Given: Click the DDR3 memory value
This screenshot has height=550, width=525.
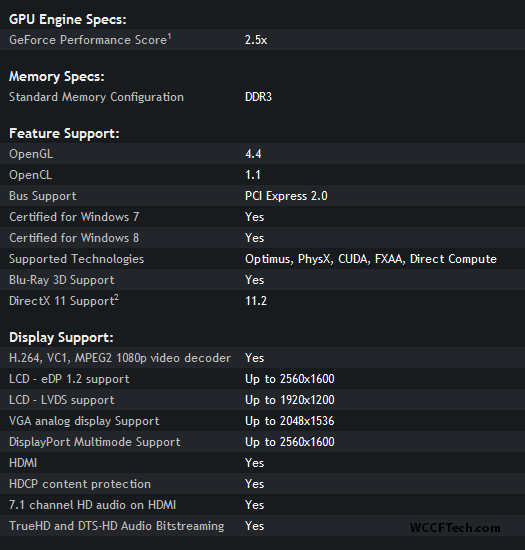Looking at the screenshot, I should [258, 97].
